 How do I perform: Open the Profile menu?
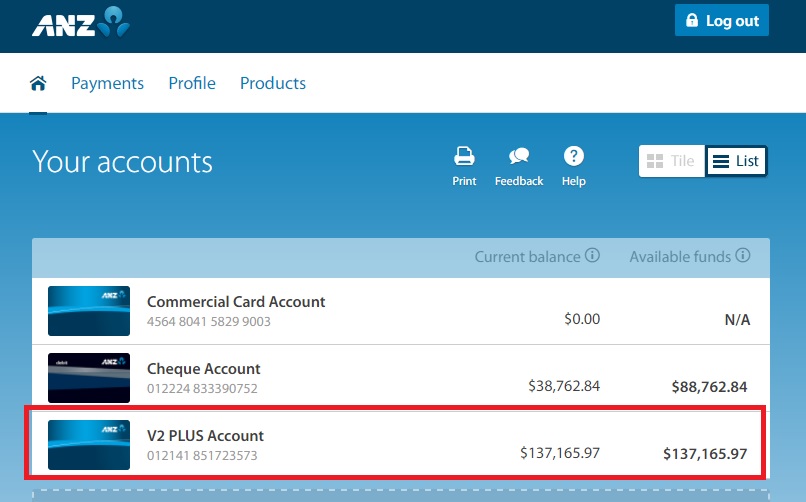(x=192, y=83)
